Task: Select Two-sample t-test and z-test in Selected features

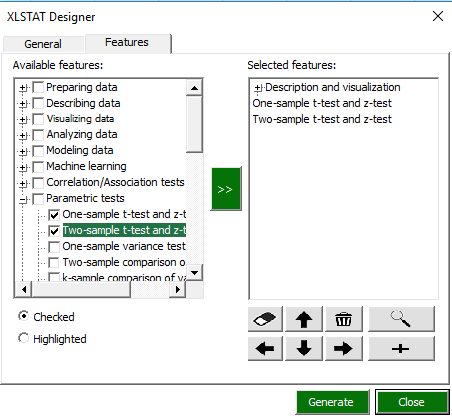Action: (322, 119)
